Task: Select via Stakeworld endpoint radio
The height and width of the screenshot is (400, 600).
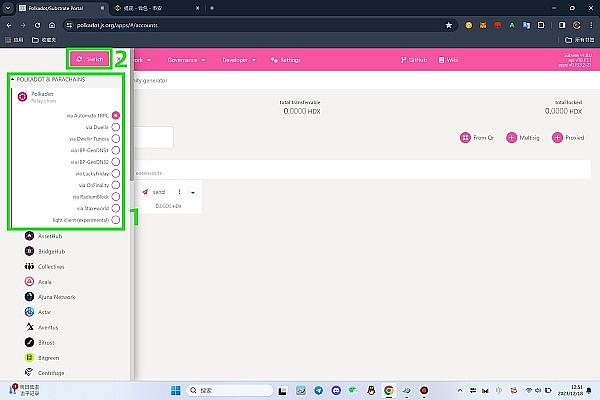Action: tap(116, 208)
